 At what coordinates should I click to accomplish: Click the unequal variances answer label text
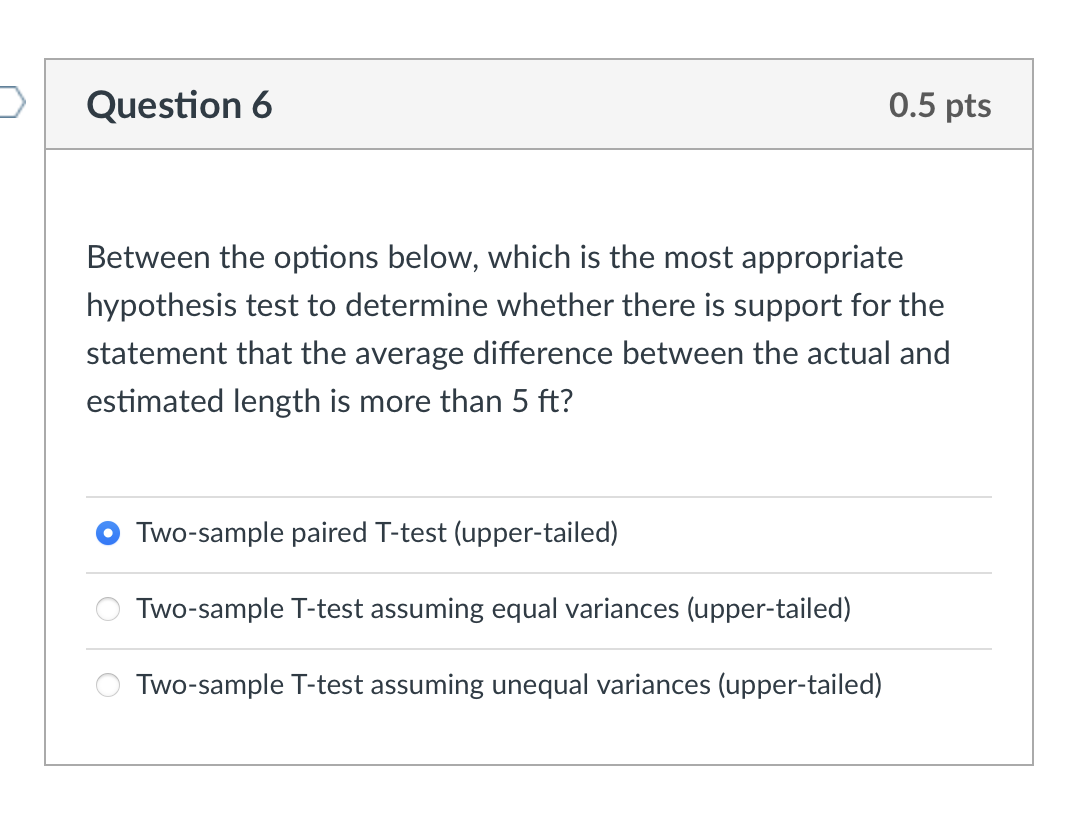click(509, 685)
